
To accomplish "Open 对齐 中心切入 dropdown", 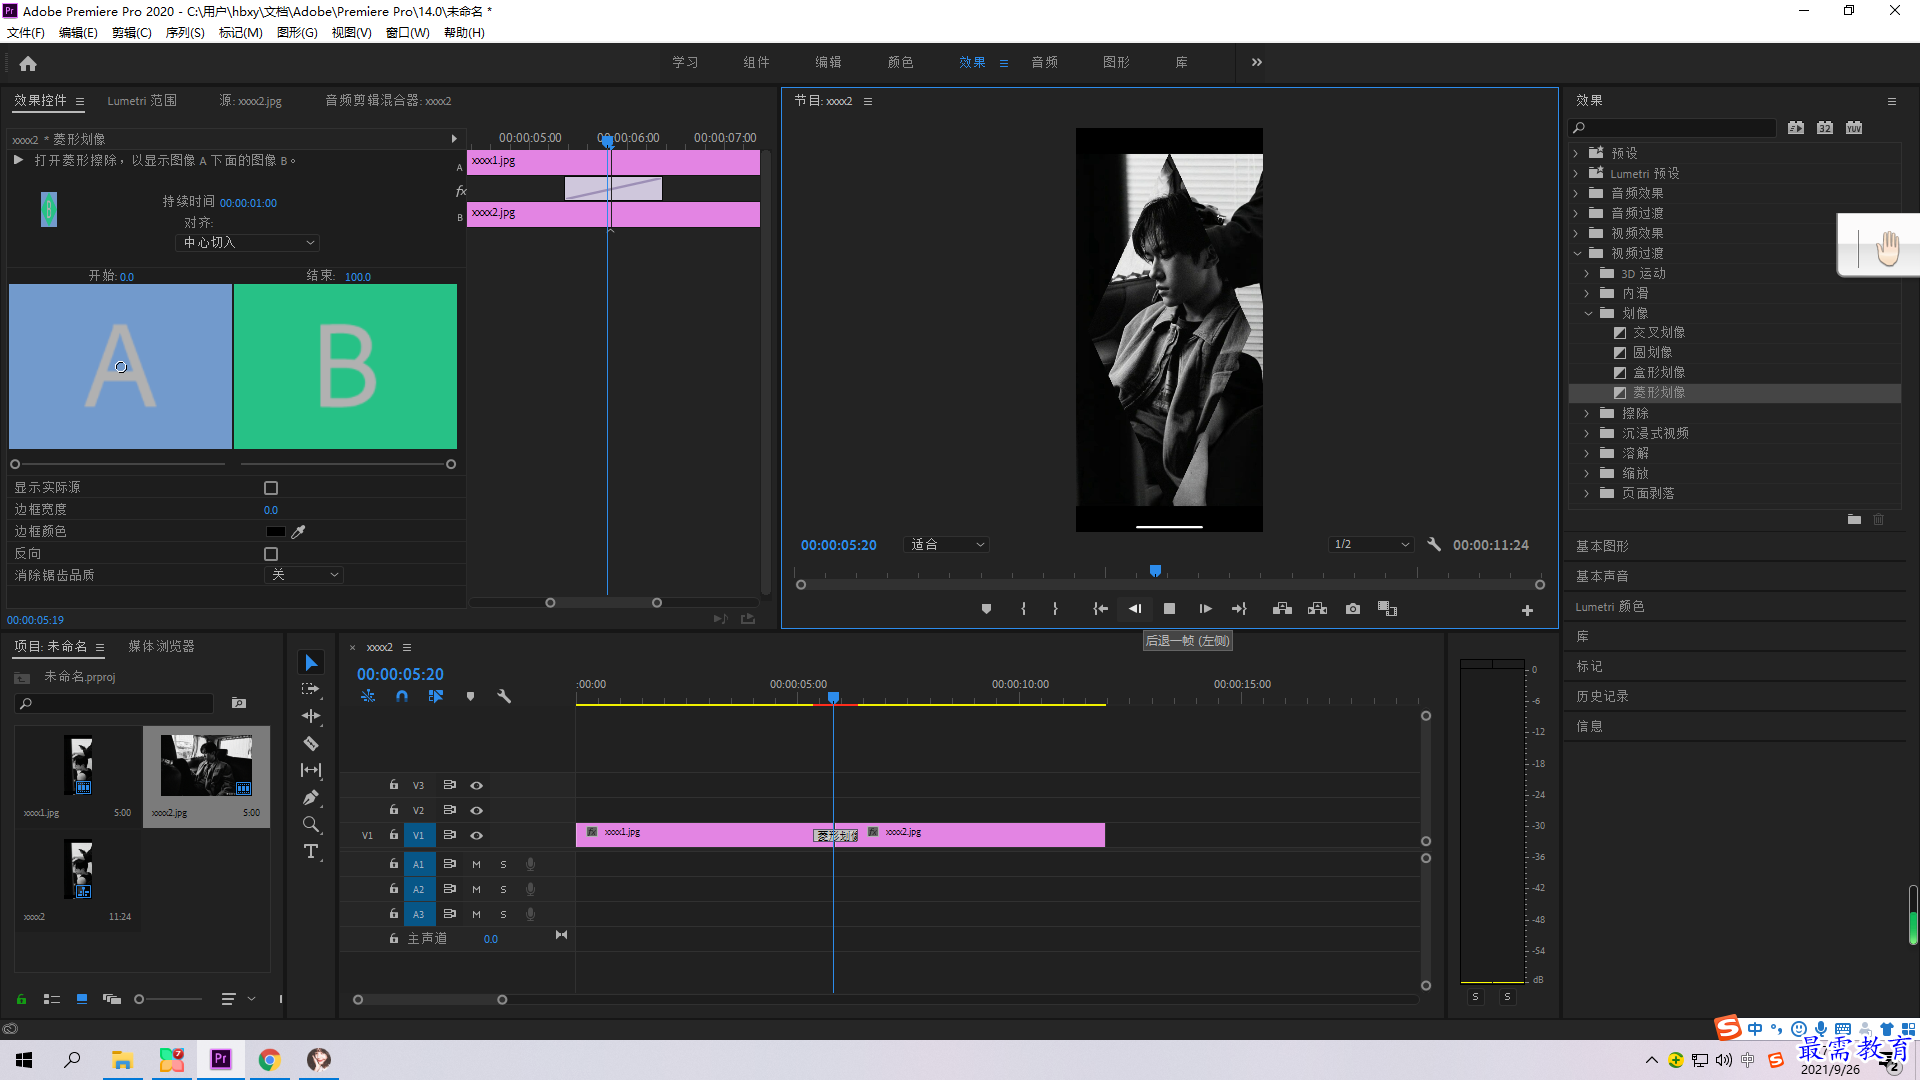I will click(x=248, y=243).
